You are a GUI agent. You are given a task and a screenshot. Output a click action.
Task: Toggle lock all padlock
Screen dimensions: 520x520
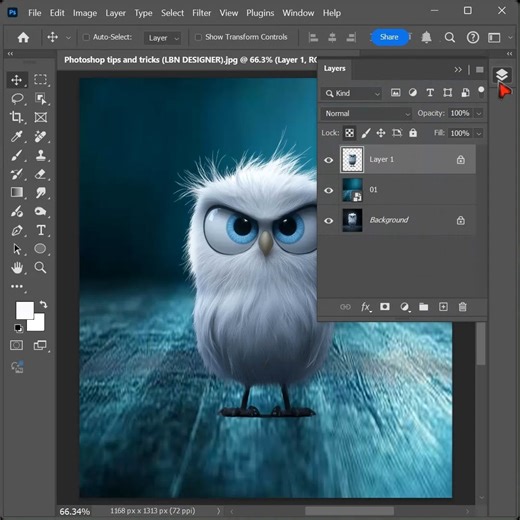(x=413, y=133)
